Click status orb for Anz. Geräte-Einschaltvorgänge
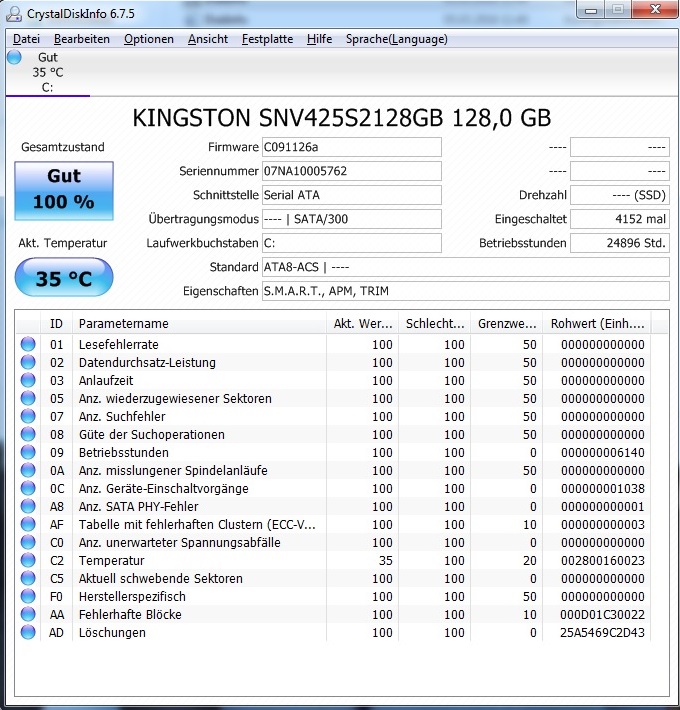This screenshot has width=680, height=710. [28, 488]
